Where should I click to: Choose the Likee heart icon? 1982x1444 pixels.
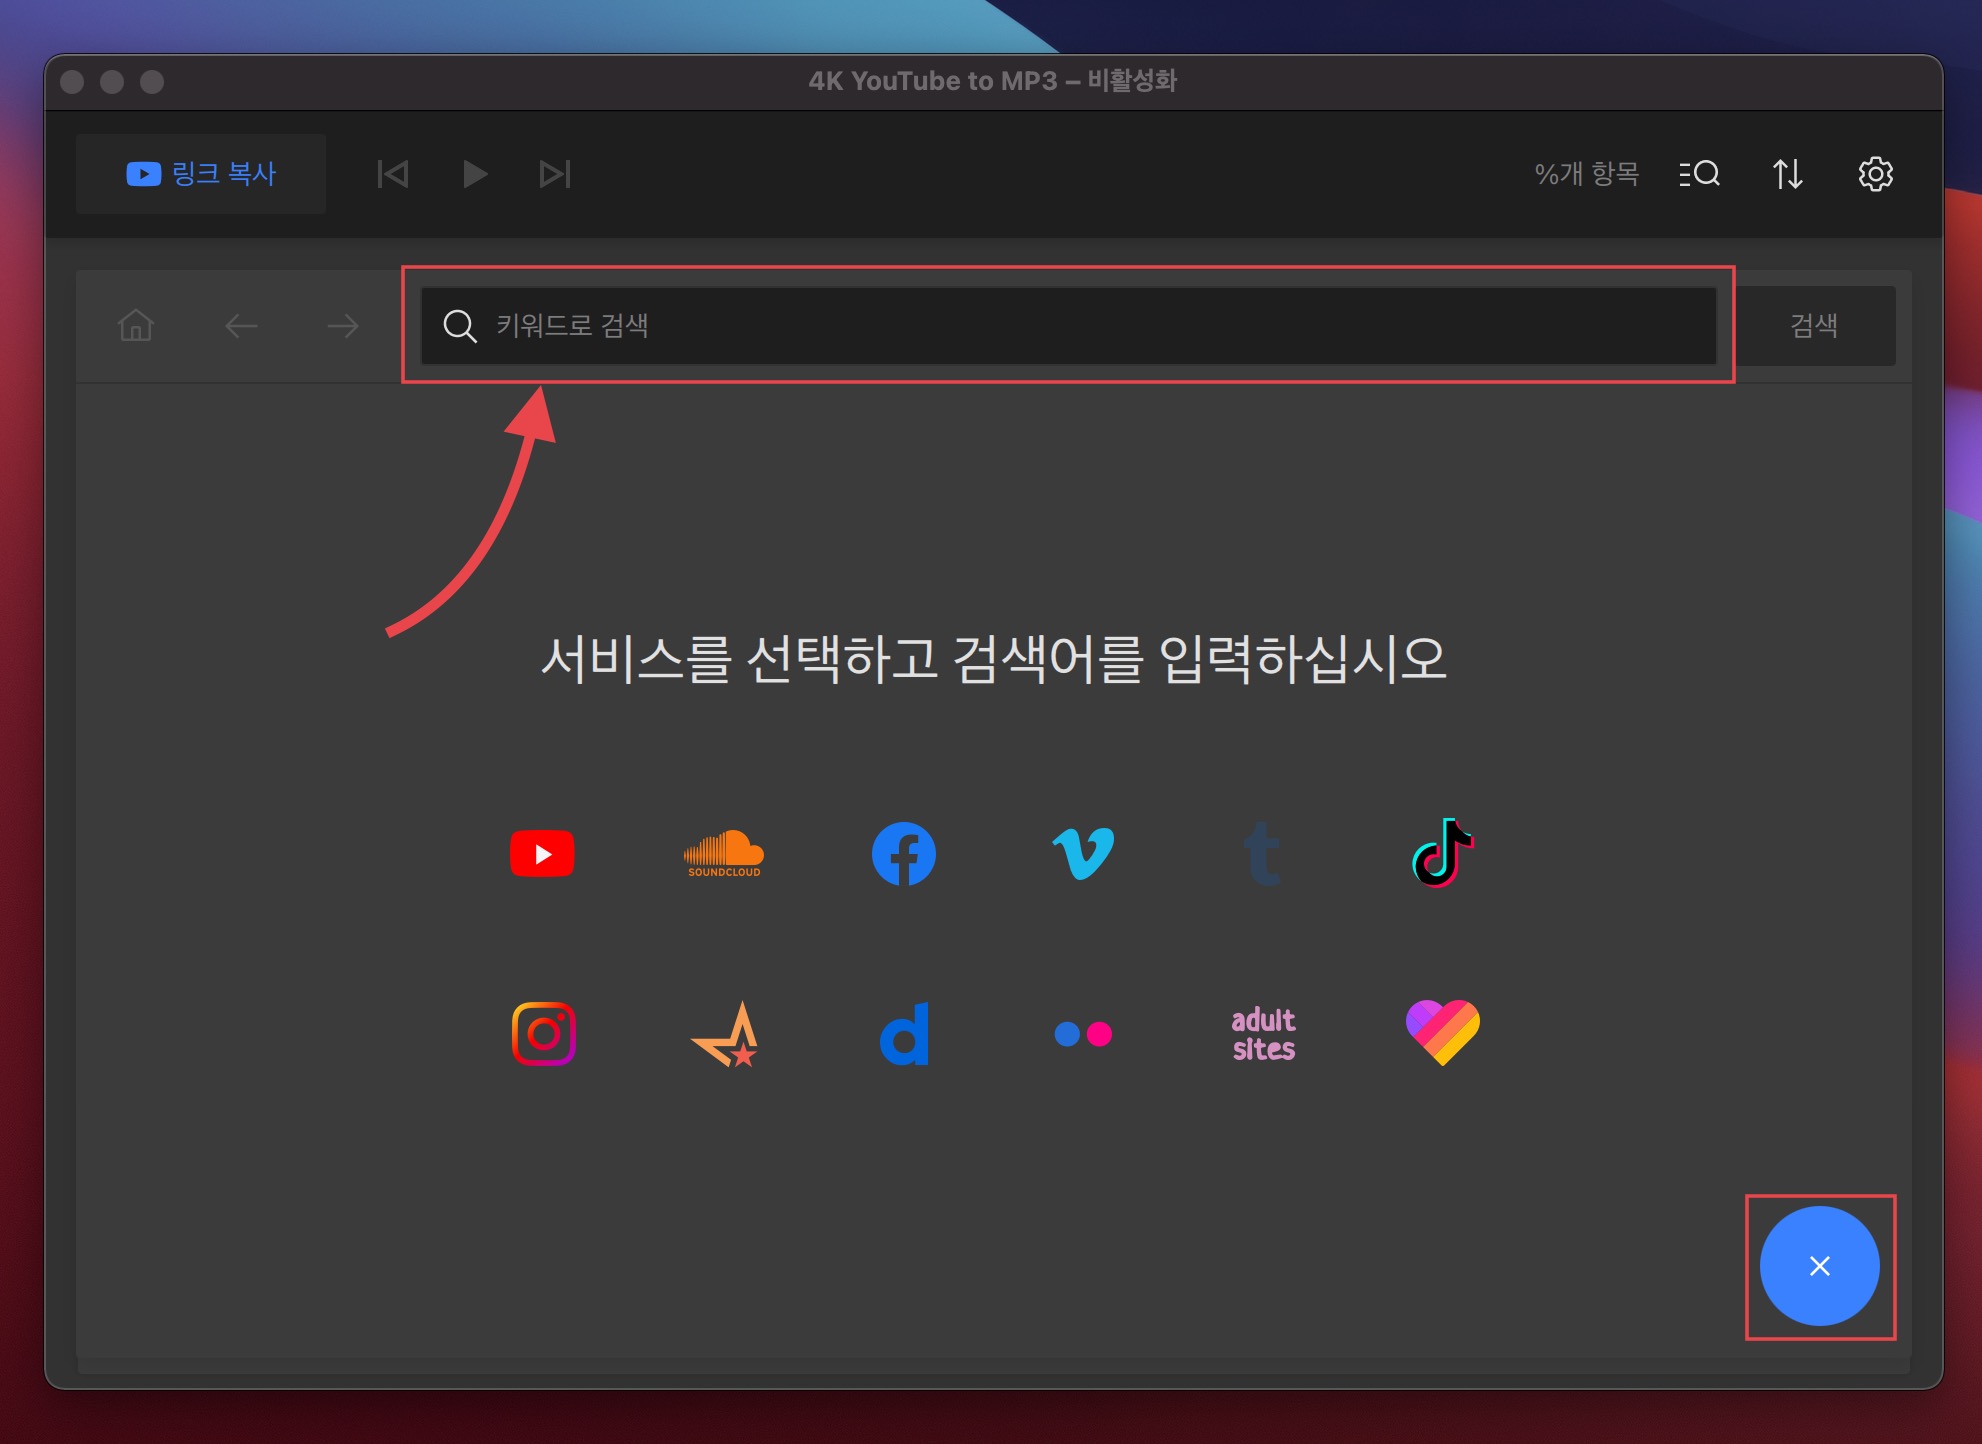(x=1442, y=1033)
